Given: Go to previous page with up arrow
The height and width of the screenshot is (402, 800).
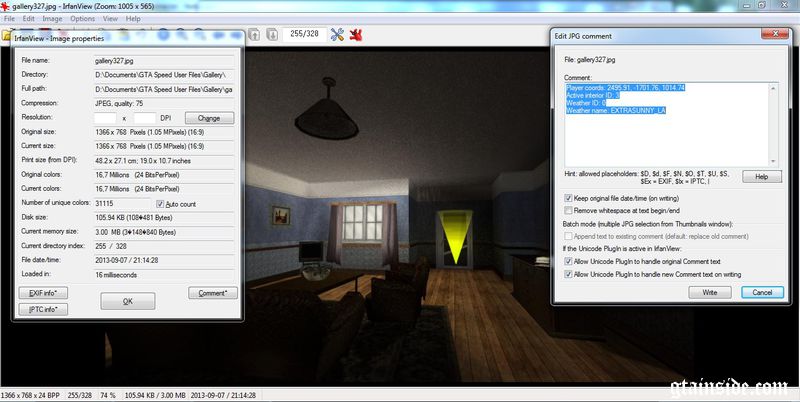Looking at the screenshot, I should 255,35.
